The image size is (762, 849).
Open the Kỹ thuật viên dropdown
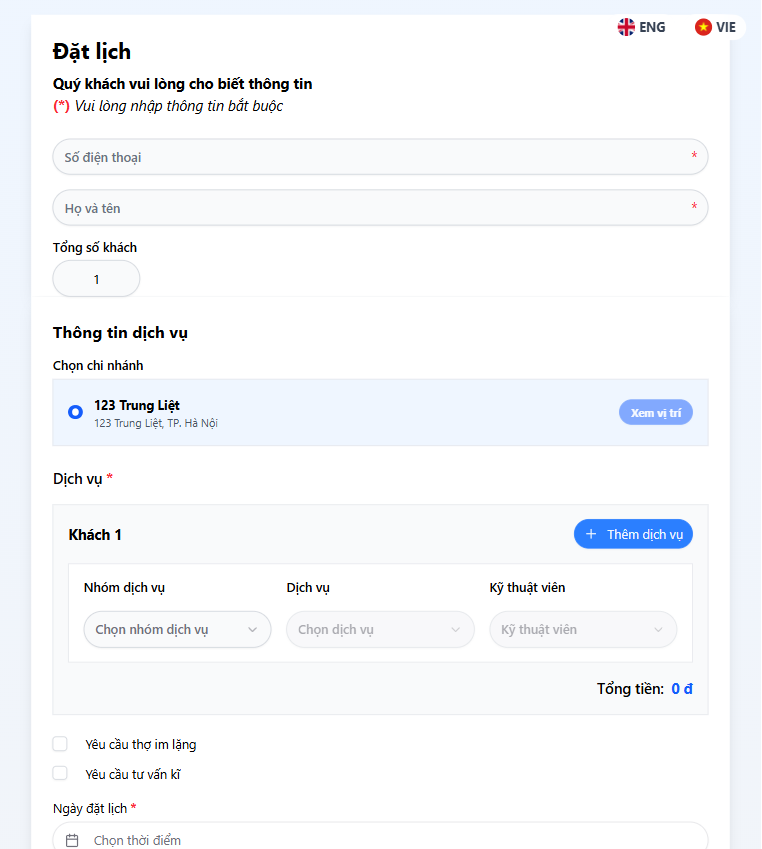[x=583, y=630]
